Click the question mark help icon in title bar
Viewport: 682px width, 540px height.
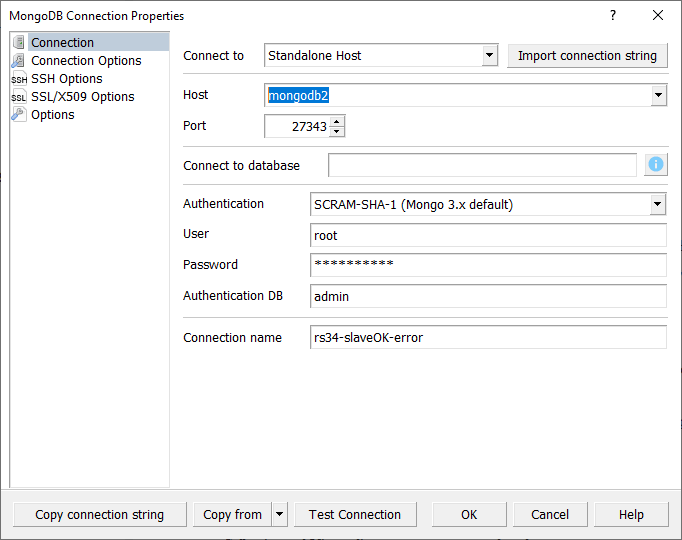pos(612,16)
